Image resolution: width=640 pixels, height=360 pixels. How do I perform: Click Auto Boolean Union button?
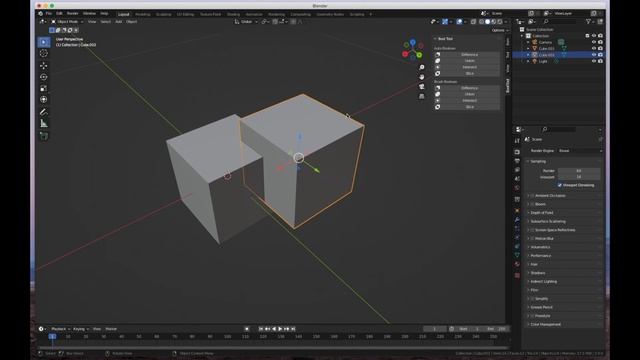[470, 61]
